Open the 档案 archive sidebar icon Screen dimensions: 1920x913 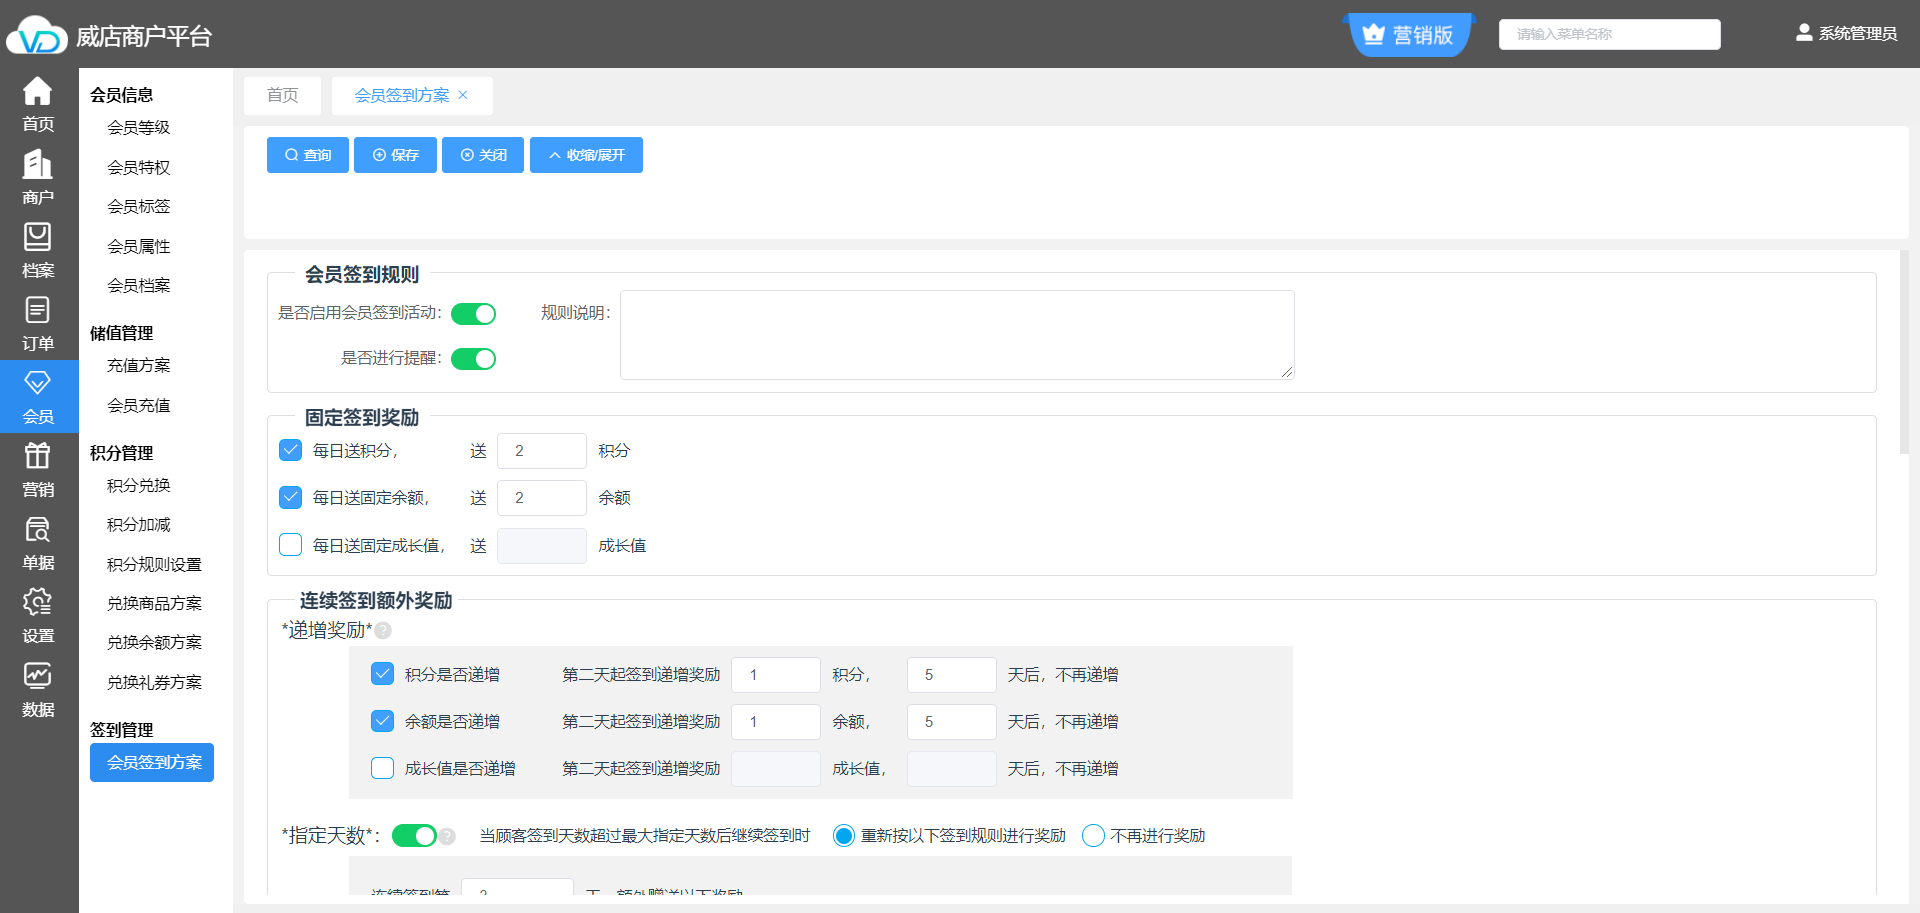[38, 250]
